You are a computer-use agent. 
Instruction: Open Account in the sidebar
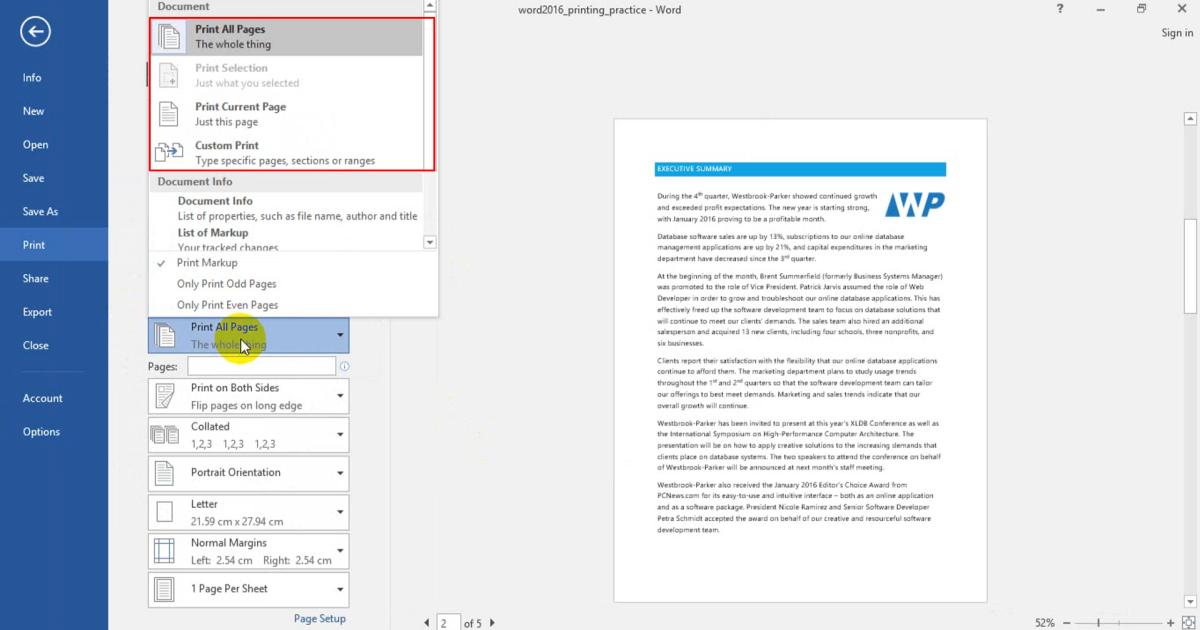54,398
